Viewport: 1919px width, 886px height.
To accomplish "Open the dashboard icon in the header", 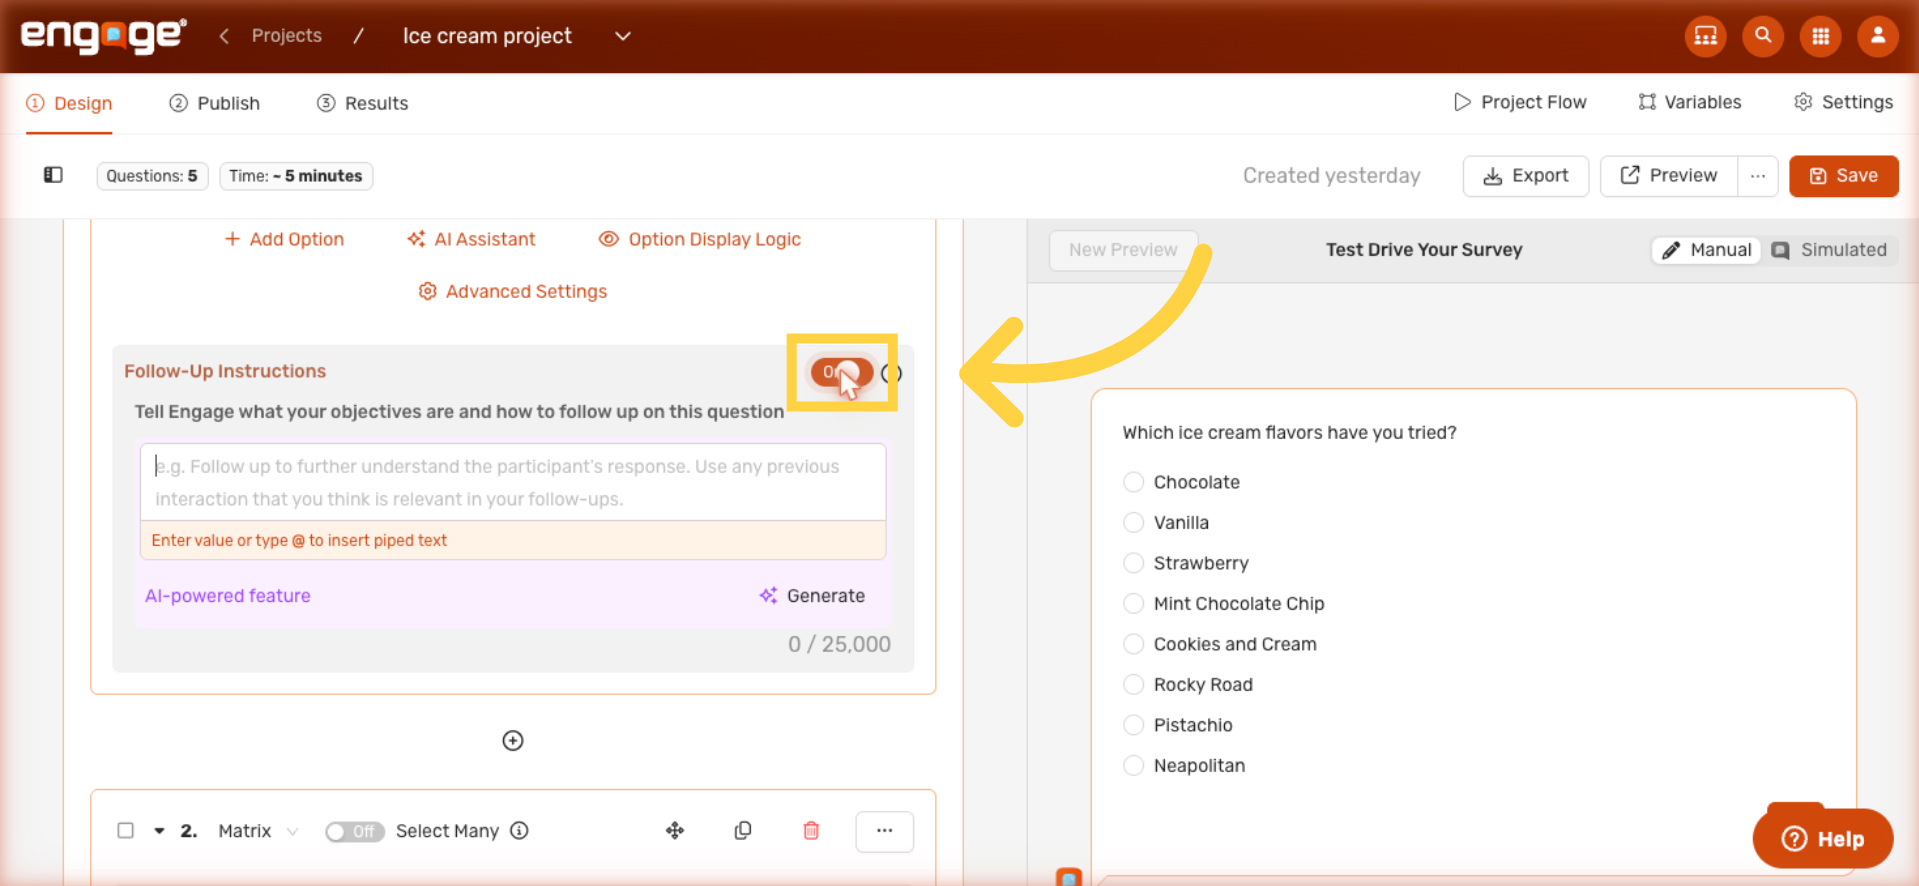I will pos(1705,36).
